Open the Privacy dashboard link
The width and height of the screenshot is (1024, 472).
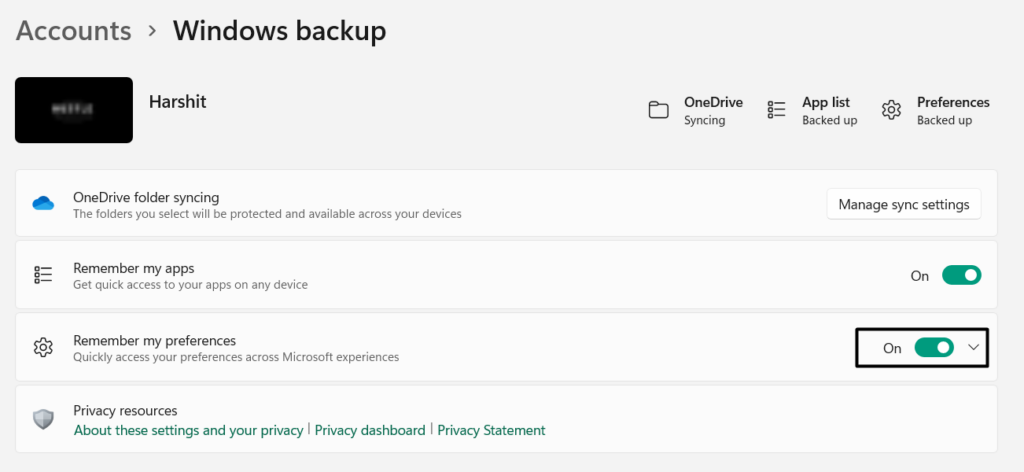coord(370,430)
